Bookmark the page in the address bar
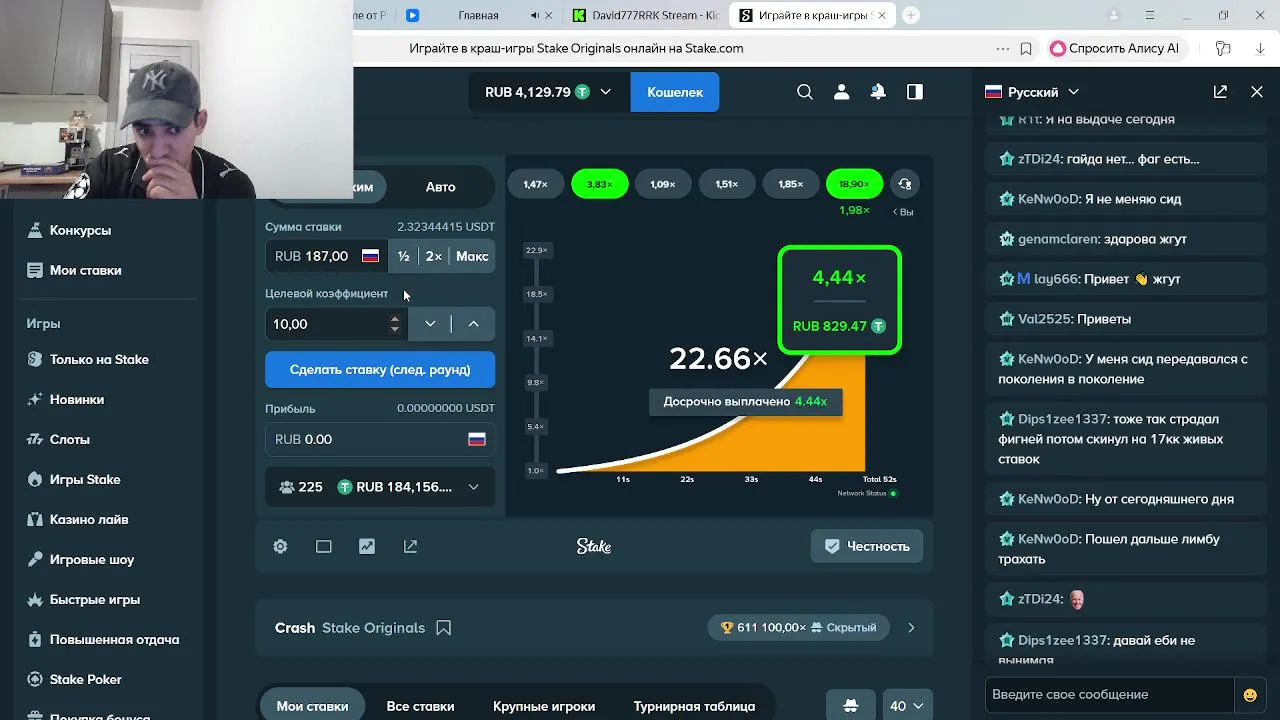 (1026, 48)
